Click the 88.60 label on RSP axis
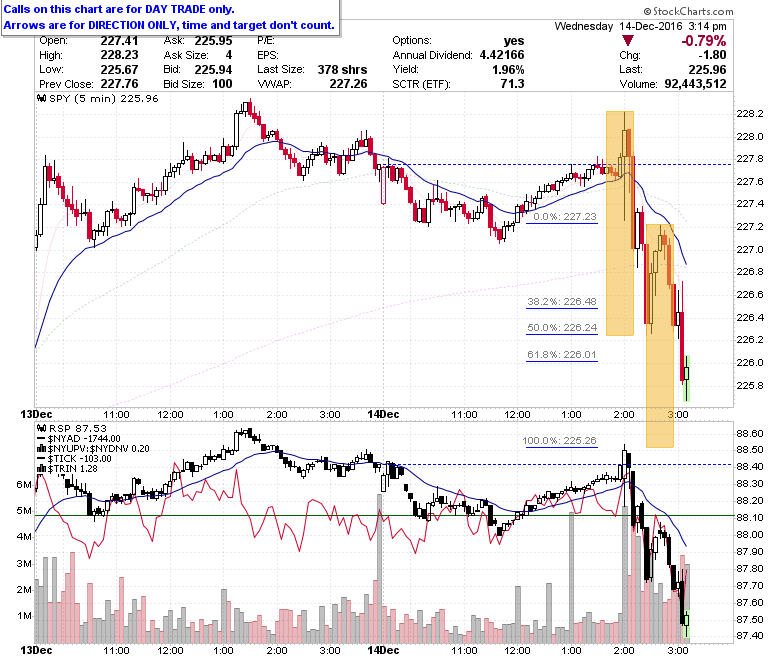 click(750, 433)
